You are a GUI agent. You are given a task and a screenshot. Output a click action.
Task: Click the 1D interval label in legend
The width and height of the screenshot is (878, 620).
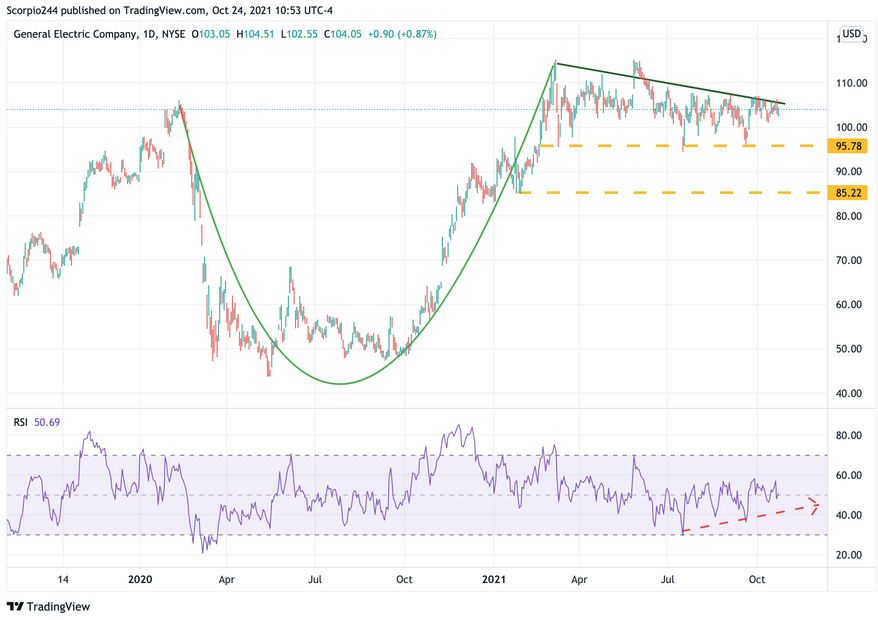click(x=150, y=34)
